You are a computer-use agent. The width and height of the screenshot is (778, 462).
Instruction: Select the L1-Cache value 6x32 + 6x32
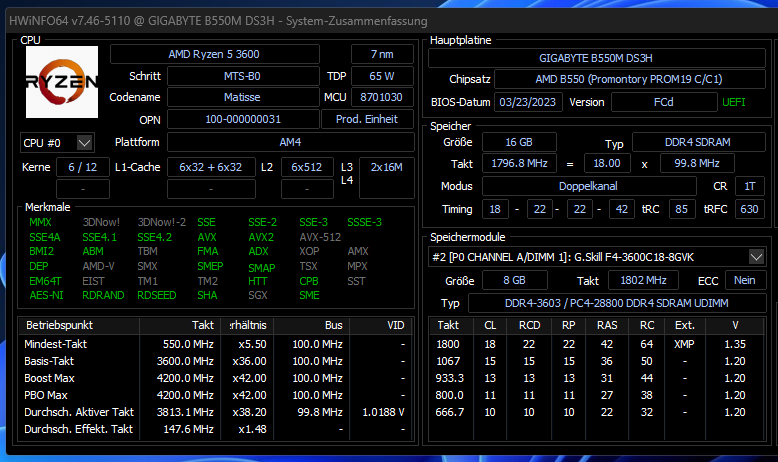tap(211, 167)
